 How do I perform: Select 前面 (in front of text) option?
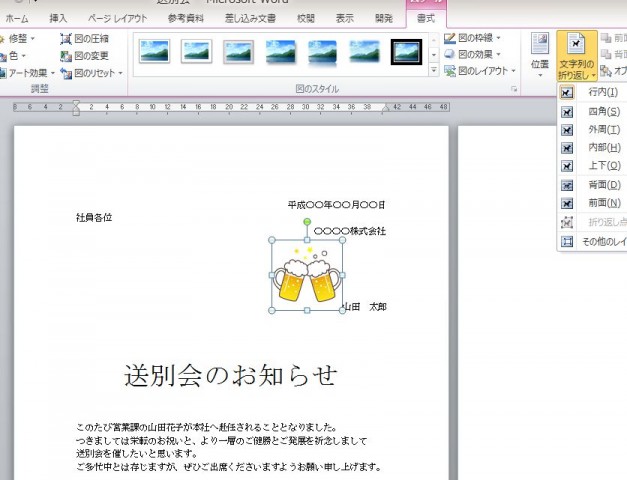(x=603, y=203)
